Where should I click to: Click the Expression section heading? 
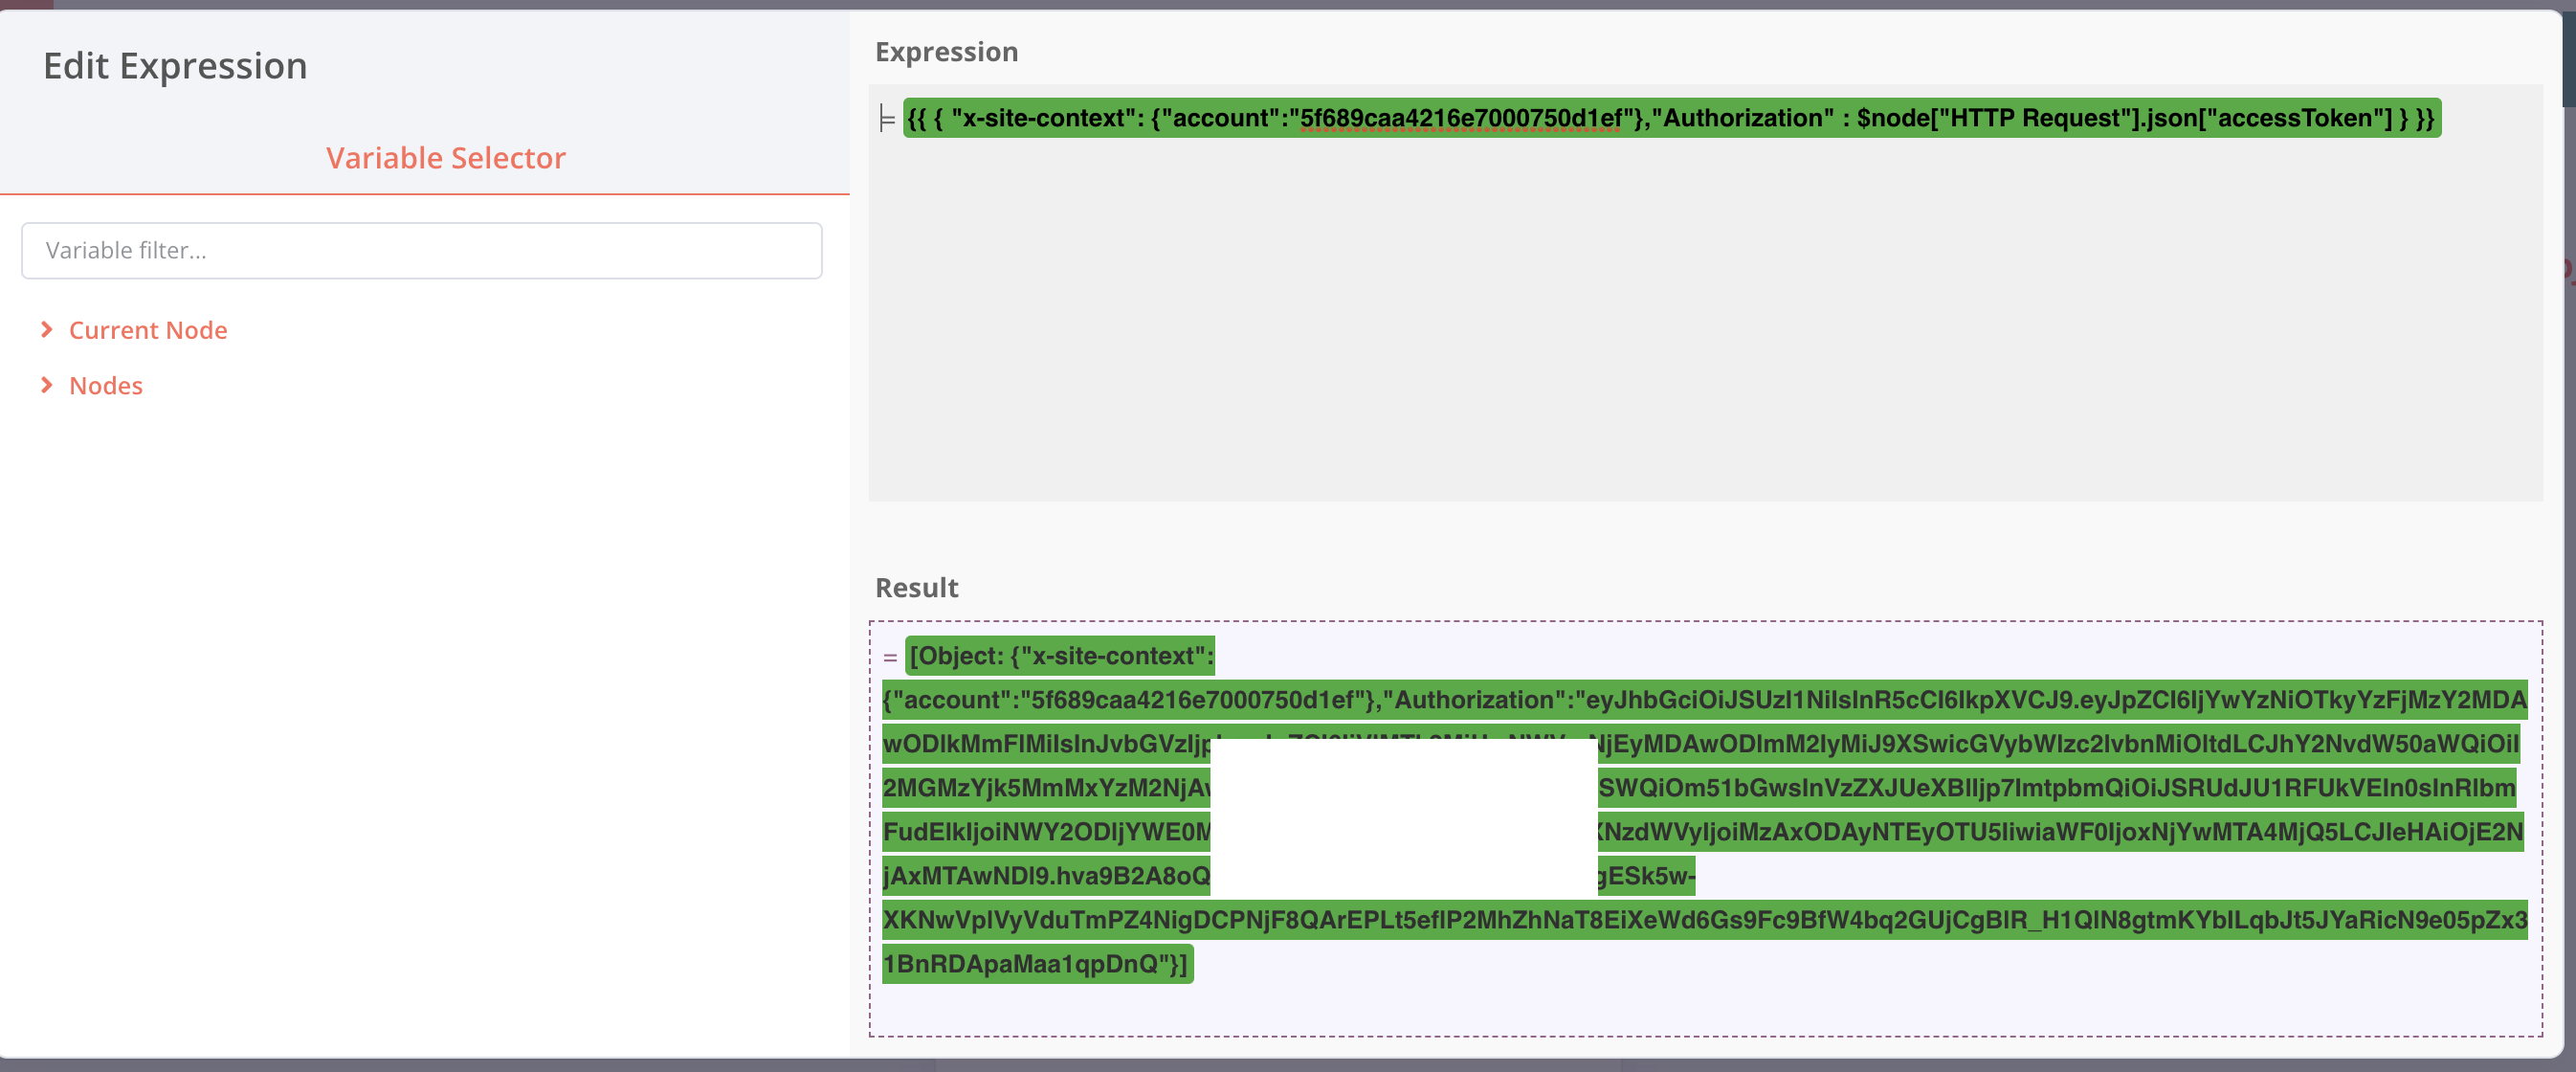click(946, 52)
